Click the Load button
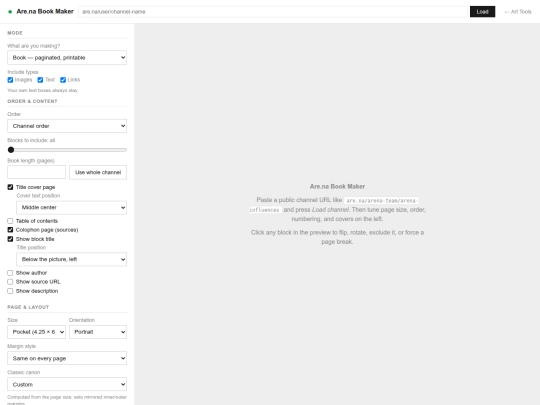This screenshot has height=405, width=540. coord(482,12)
